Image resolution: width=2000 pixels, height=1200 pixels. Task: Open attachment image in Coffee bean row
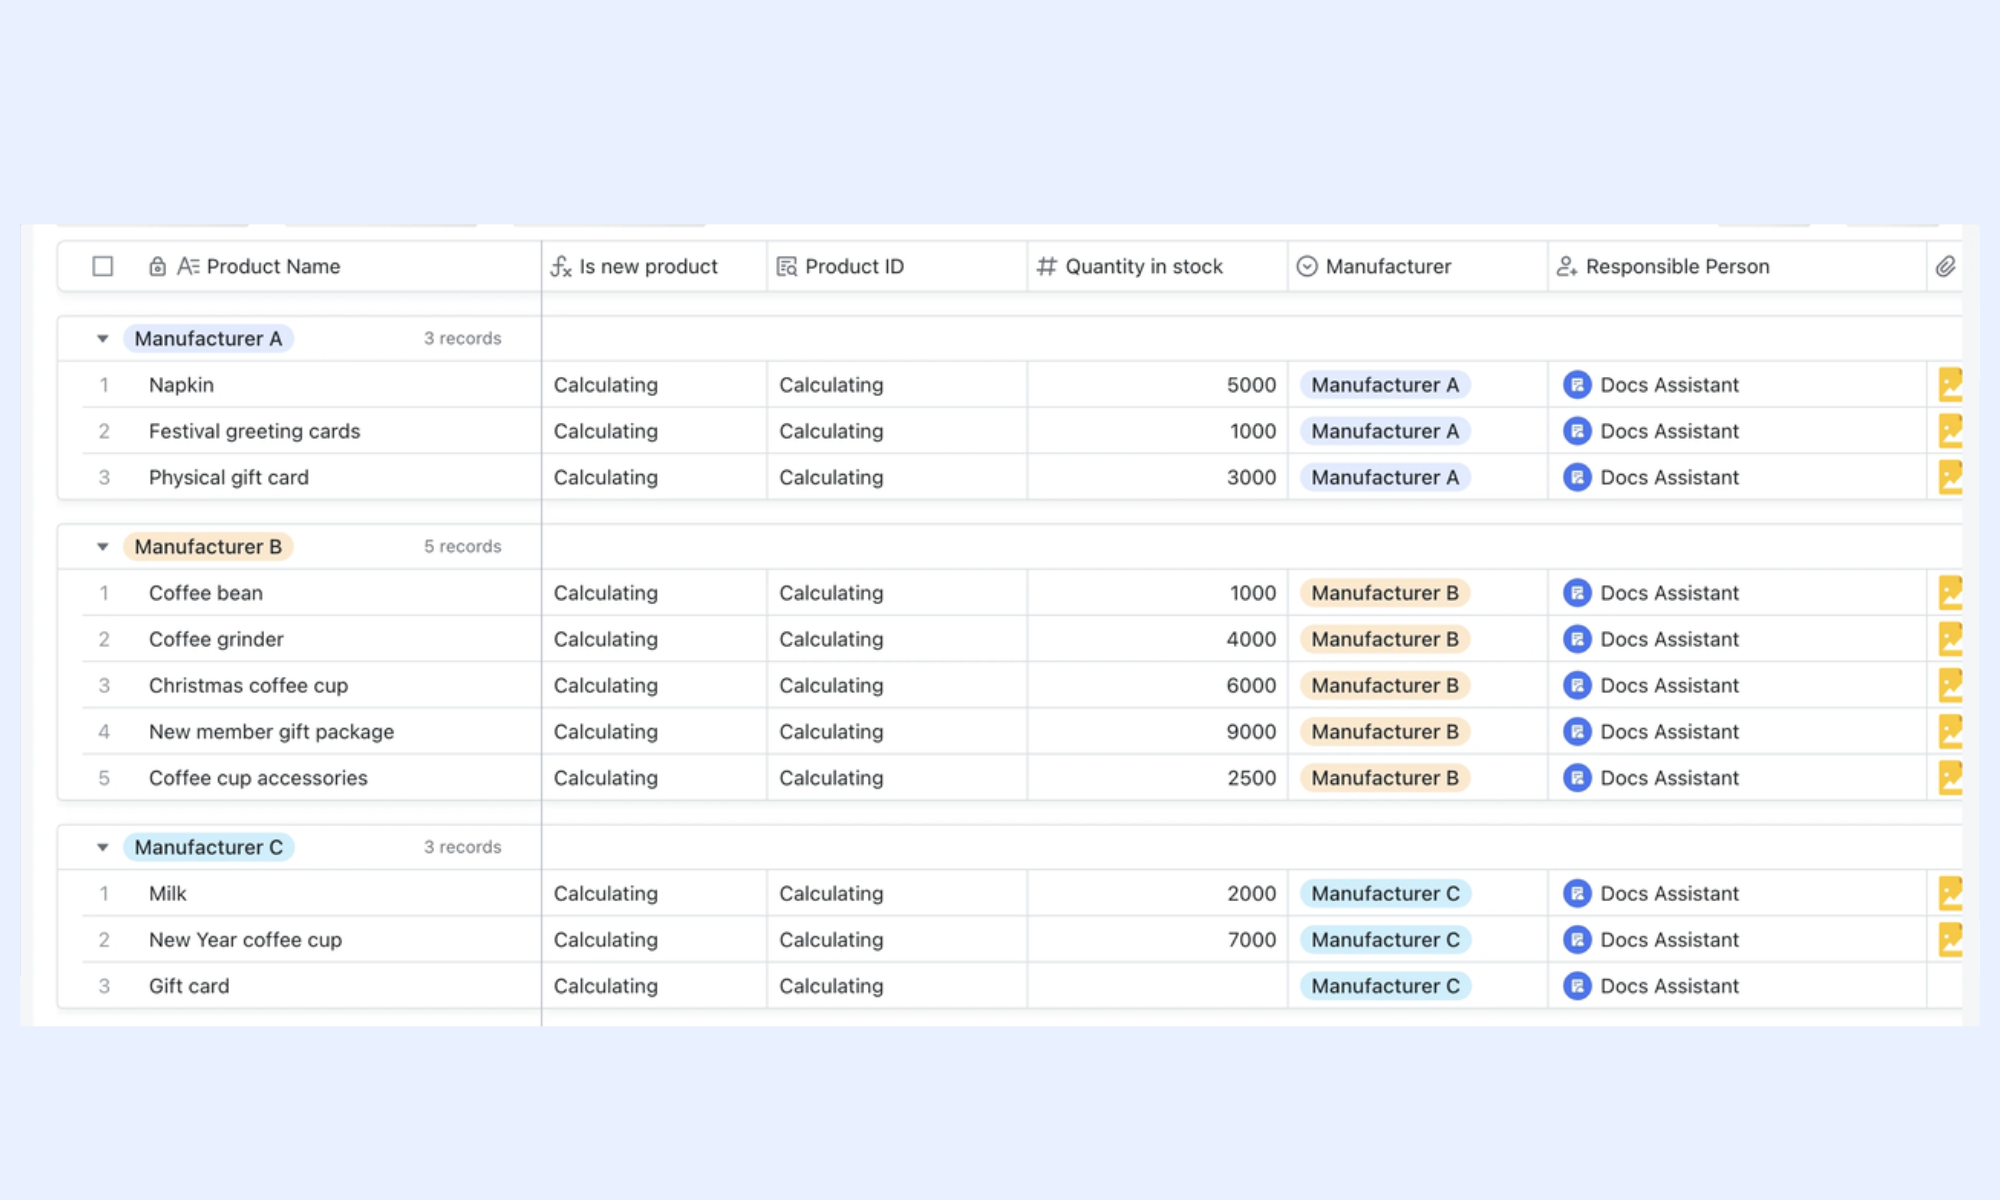(x=1950, y=593)
